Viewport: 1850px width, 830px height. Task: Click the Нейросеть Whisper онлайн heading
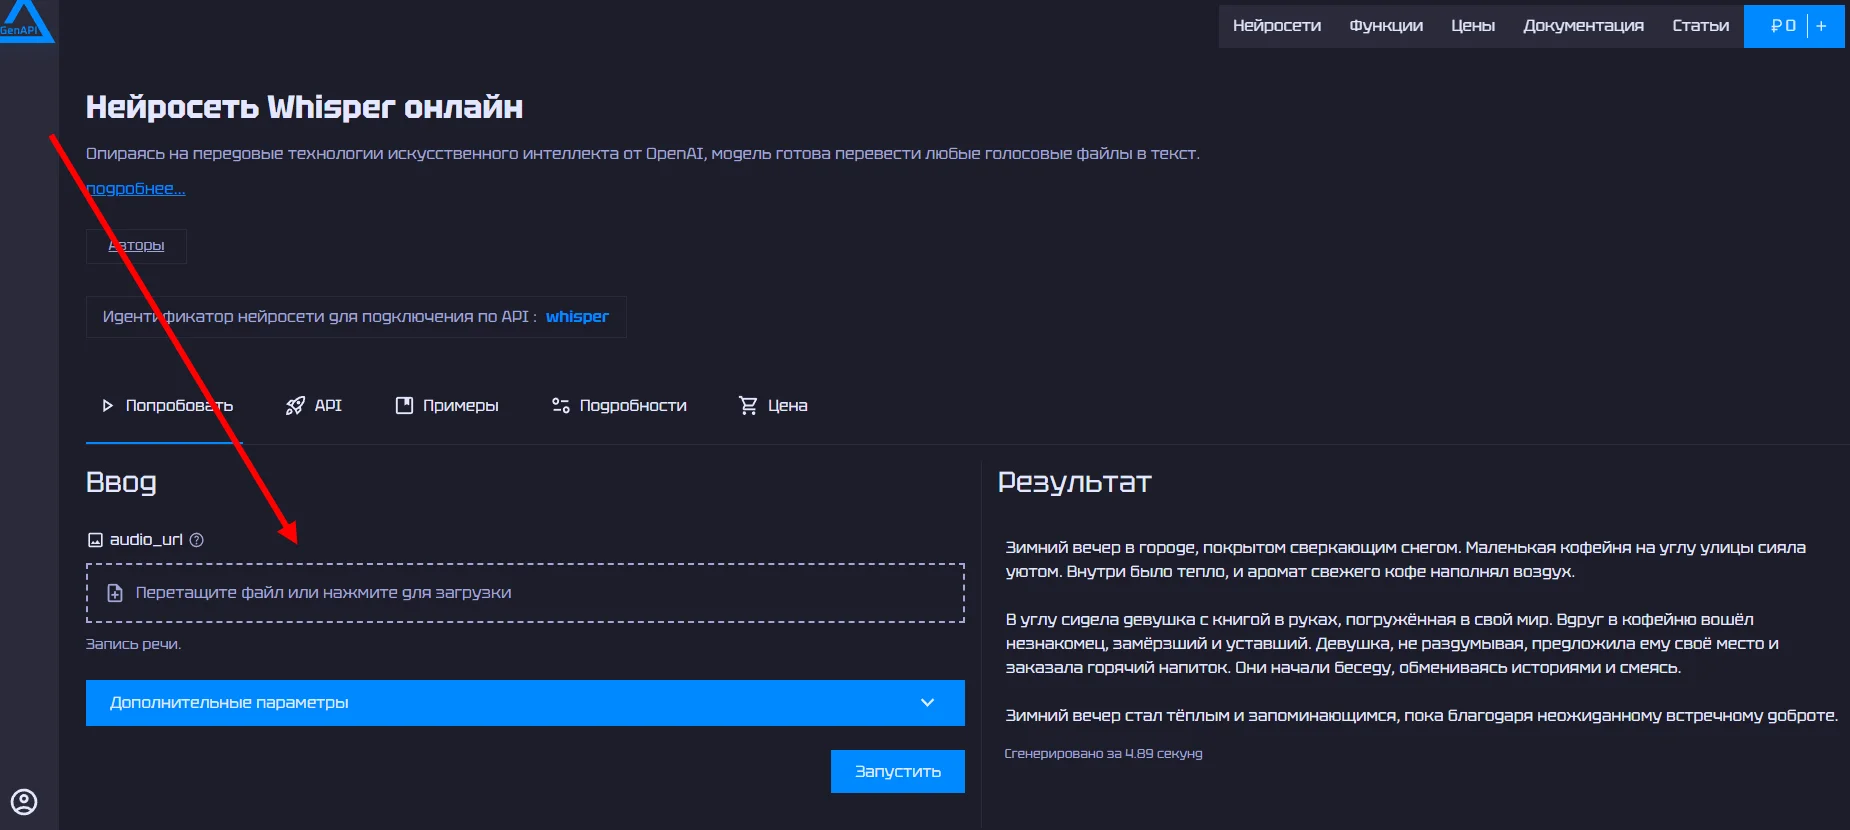(x=304, y=107)
